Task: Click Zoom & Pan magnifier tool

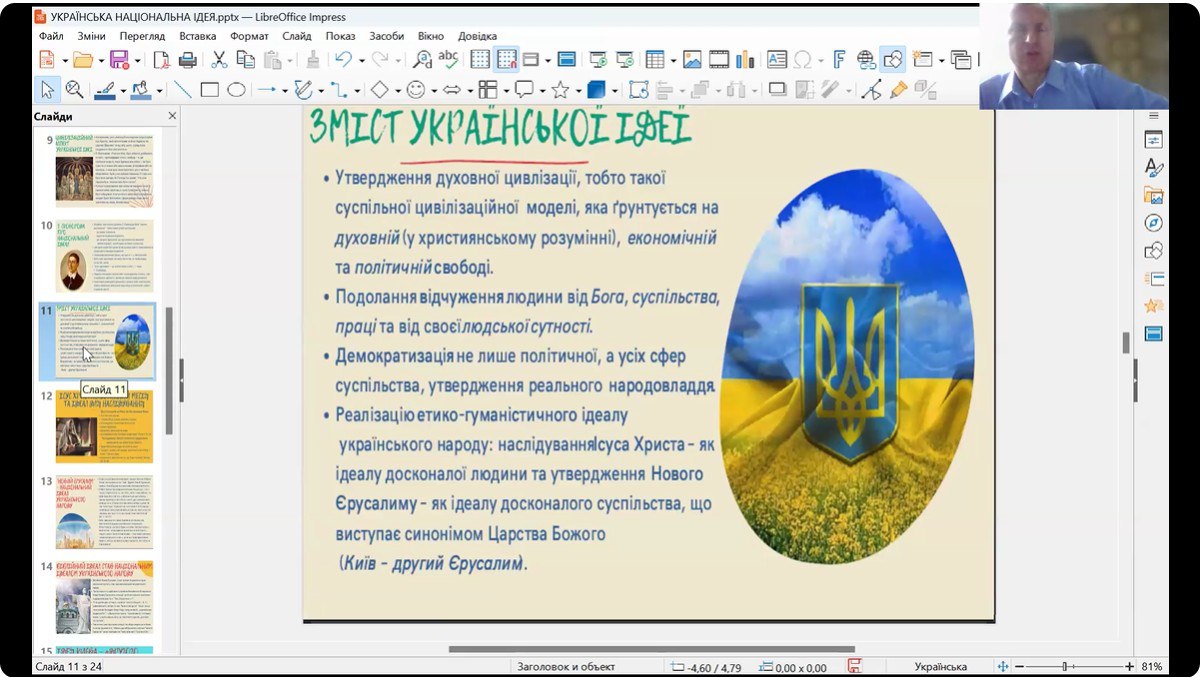Action: coord(74,89)
